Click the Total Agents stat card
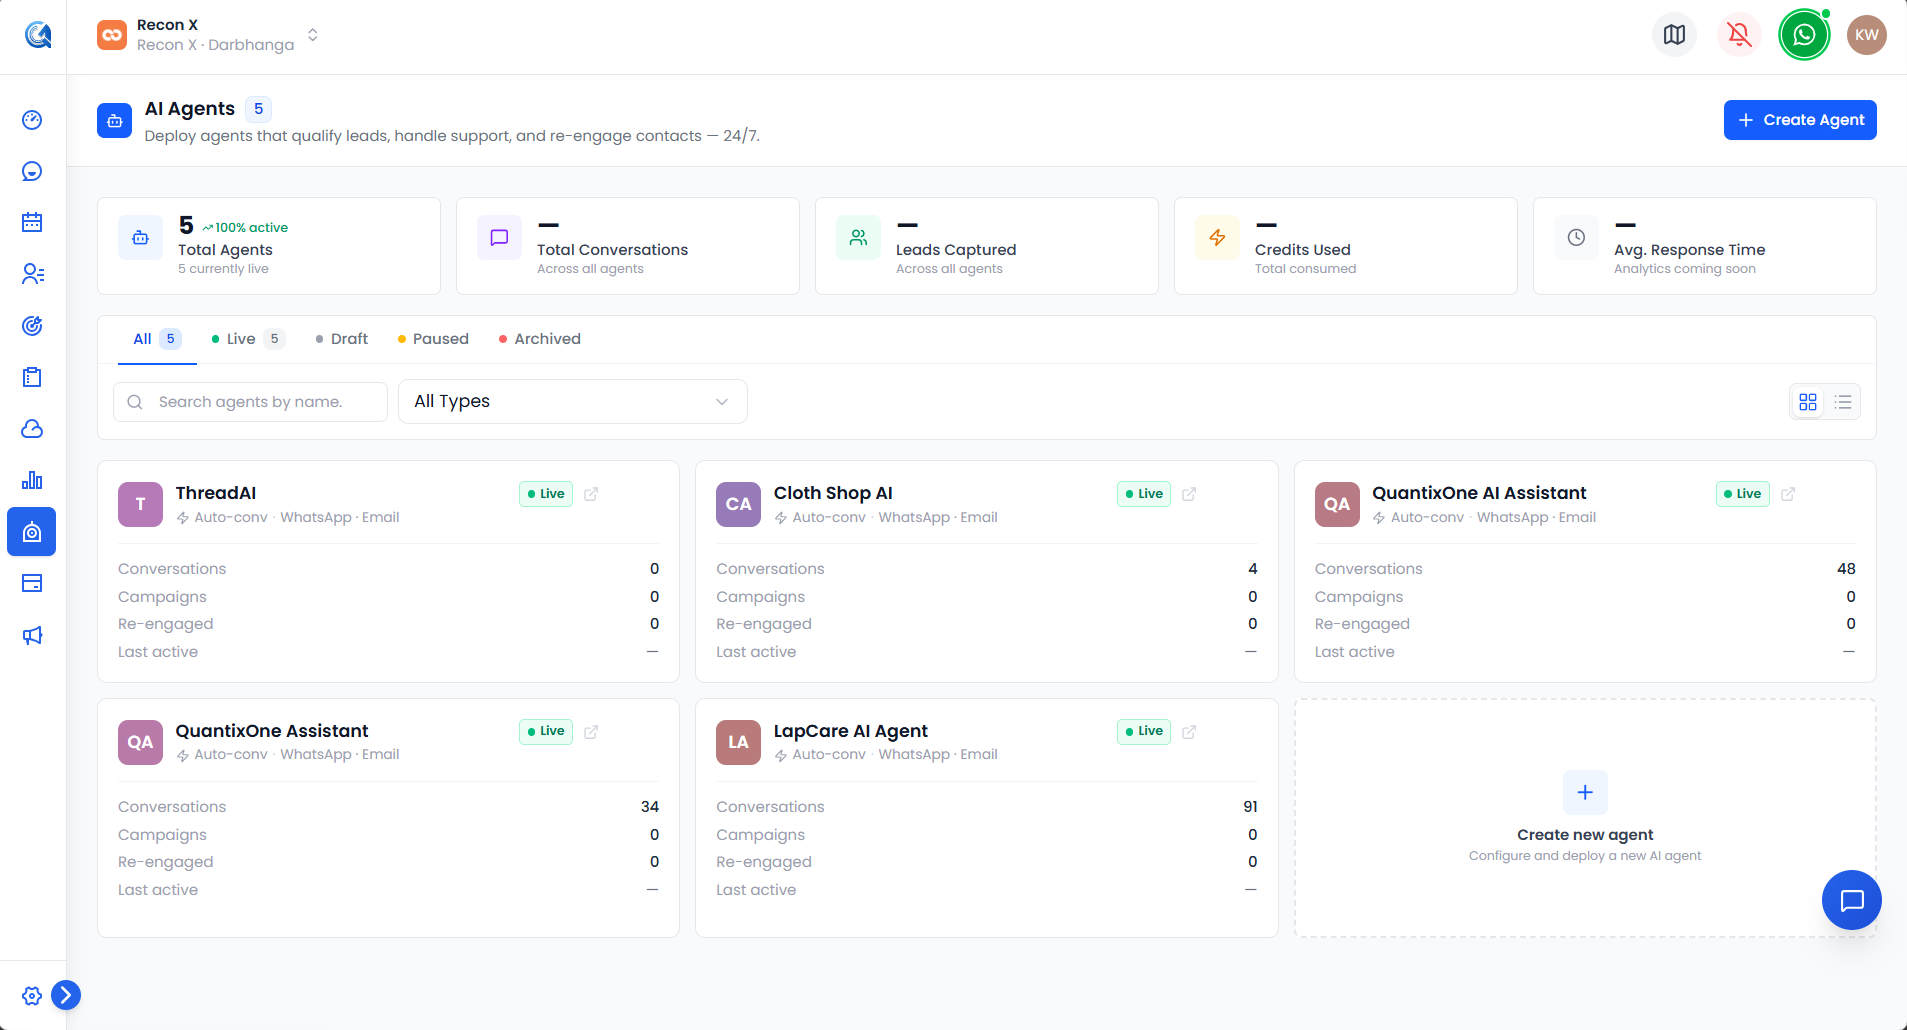This screenshot has height=1030, width=1907. [269, 246]
